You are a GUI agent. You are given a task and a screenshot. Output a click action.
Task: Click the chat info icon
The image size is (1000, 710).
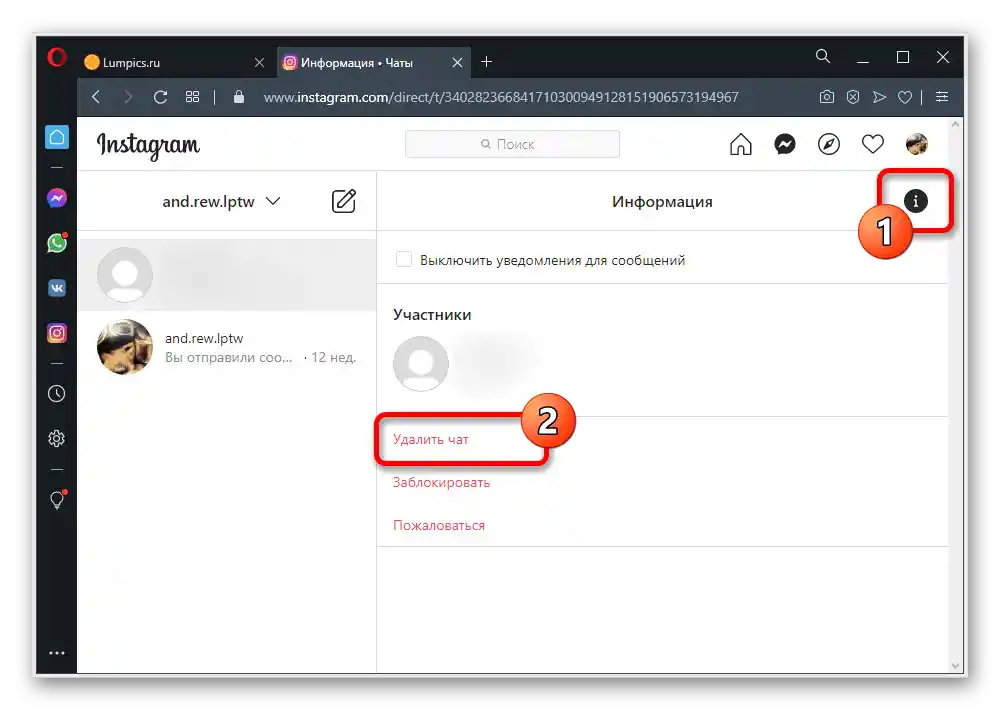click(915, 201)
